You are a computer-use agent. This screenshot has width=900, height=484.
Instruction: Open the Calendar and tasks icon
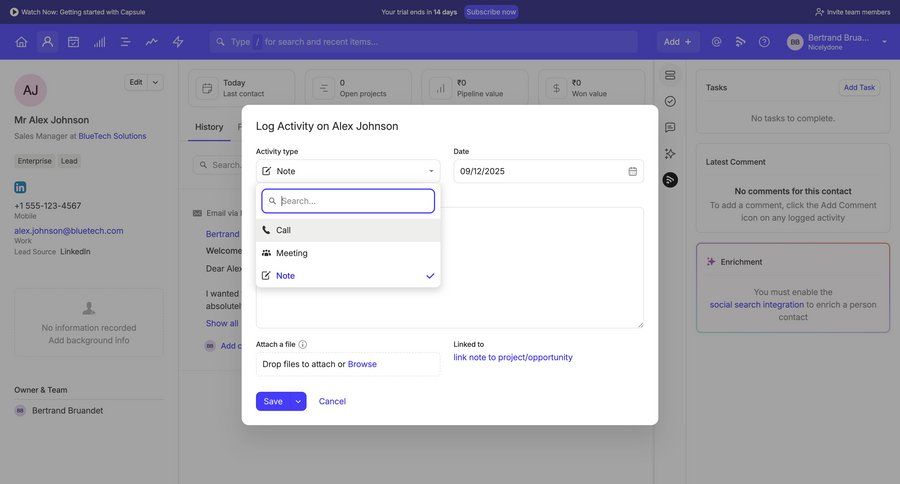(x=73, y=42)
